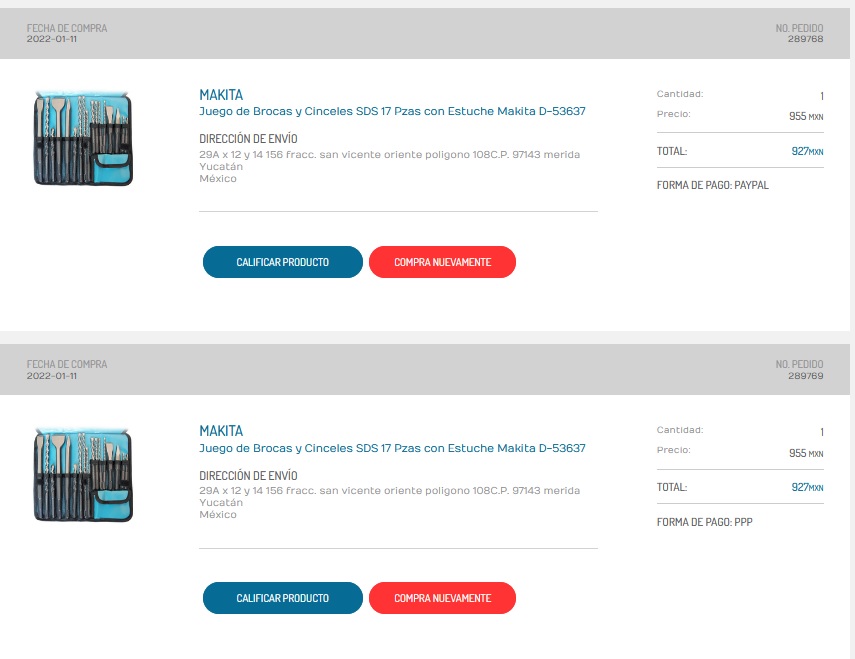Open product title link in order 289768
Screen dimensions: 855x659
(x=392, y=111)
